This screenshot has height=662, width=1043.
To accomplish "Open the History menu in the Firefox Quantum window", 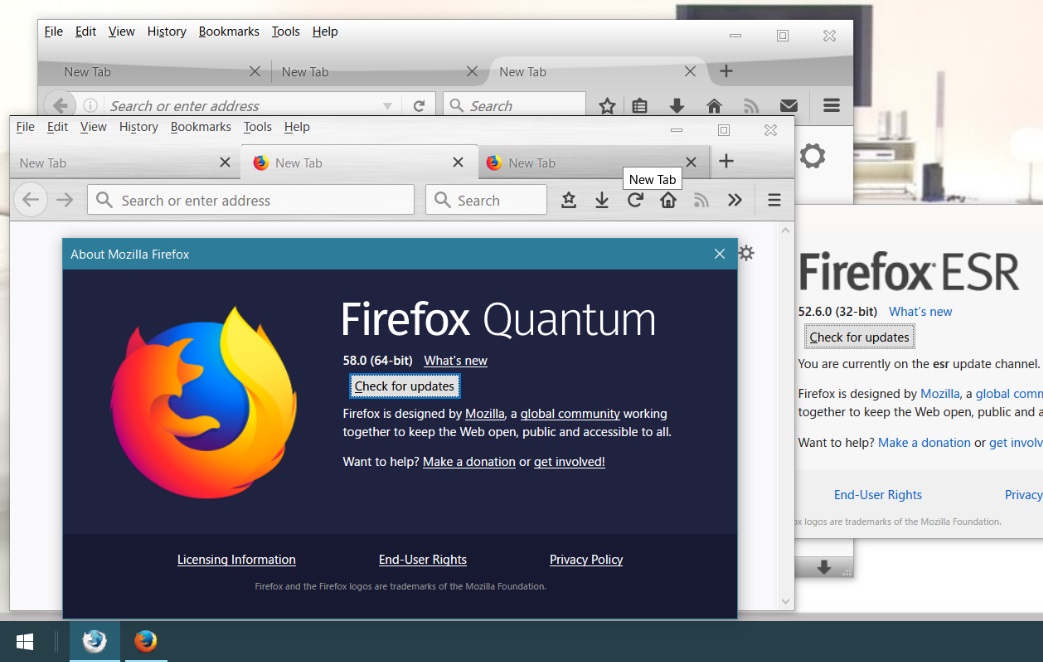I will 138,126.
